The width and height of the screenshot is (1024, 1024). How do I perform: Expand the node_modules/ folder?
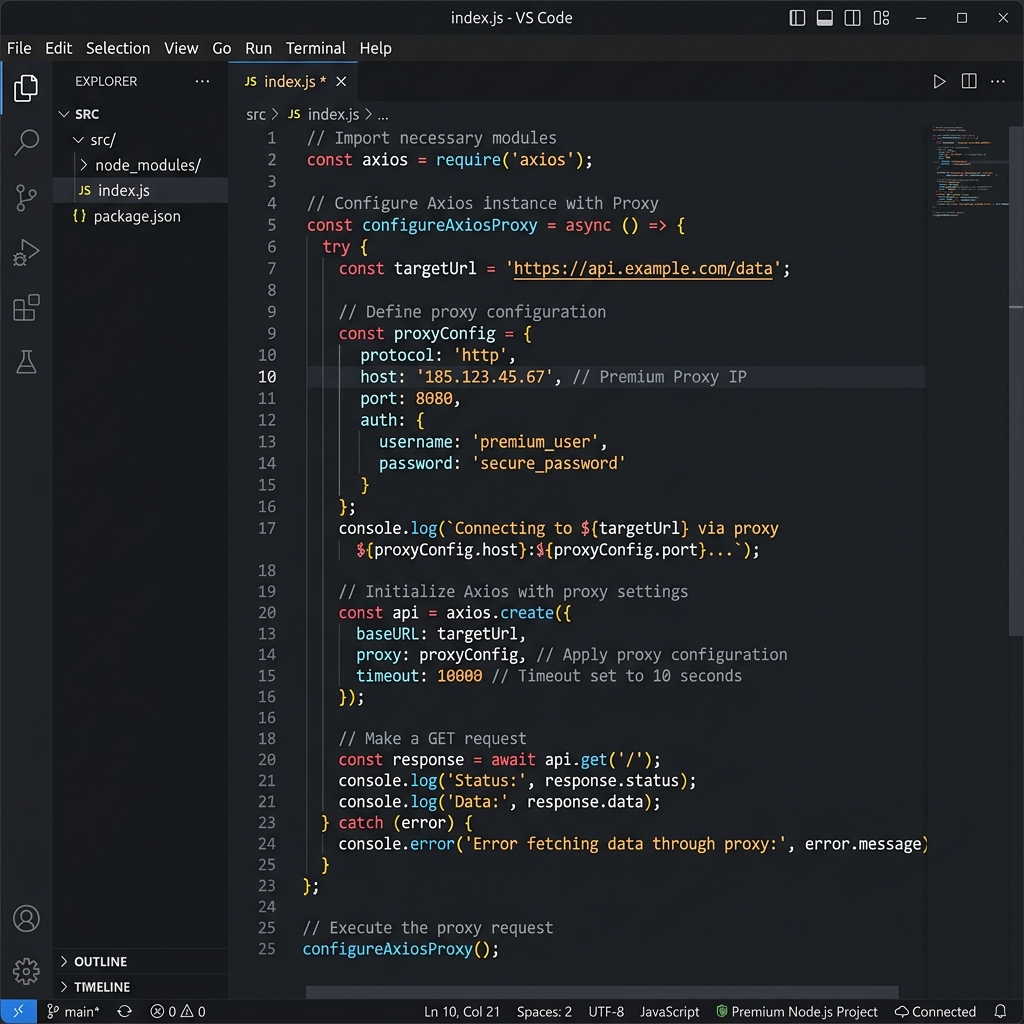coord(140,165)
